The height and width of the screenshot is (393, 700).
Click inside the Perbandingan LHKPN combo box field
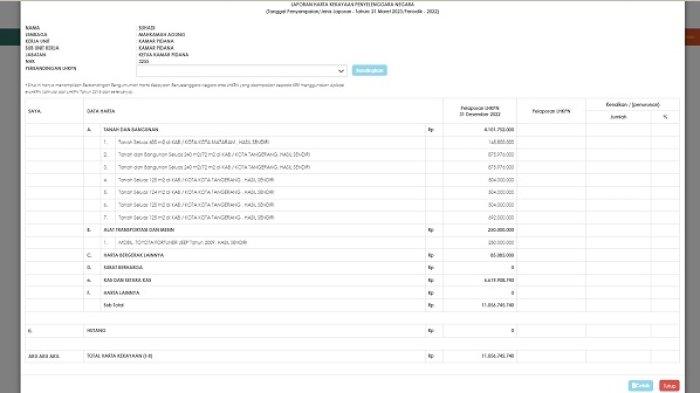tap(242, 71)
